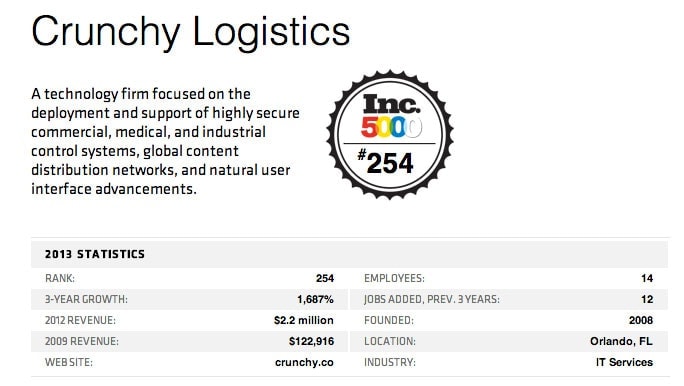
Task: Click the Crunchy Logistics title
Action: pyautogui.click(x=191, y=32)
